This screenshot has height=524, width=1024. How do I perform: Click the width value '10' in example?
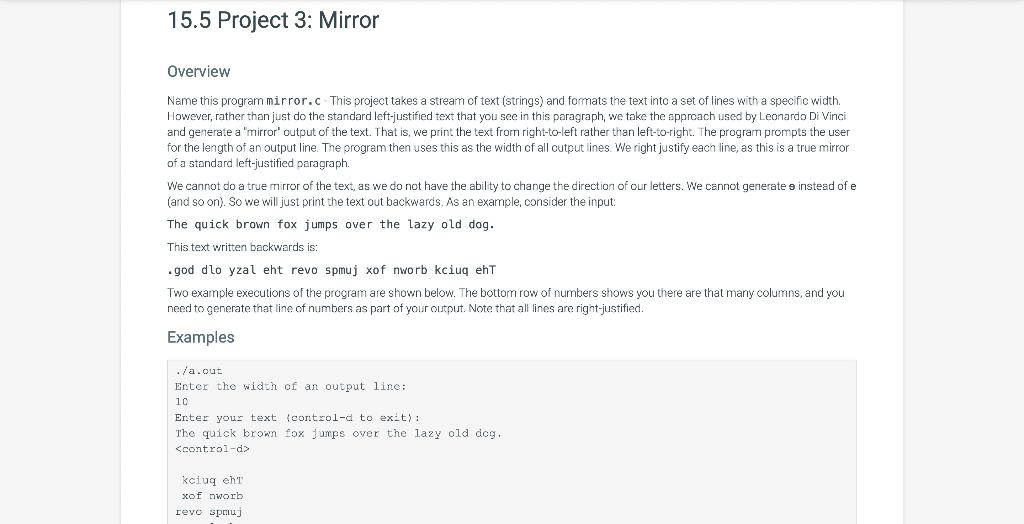(182, 402)
